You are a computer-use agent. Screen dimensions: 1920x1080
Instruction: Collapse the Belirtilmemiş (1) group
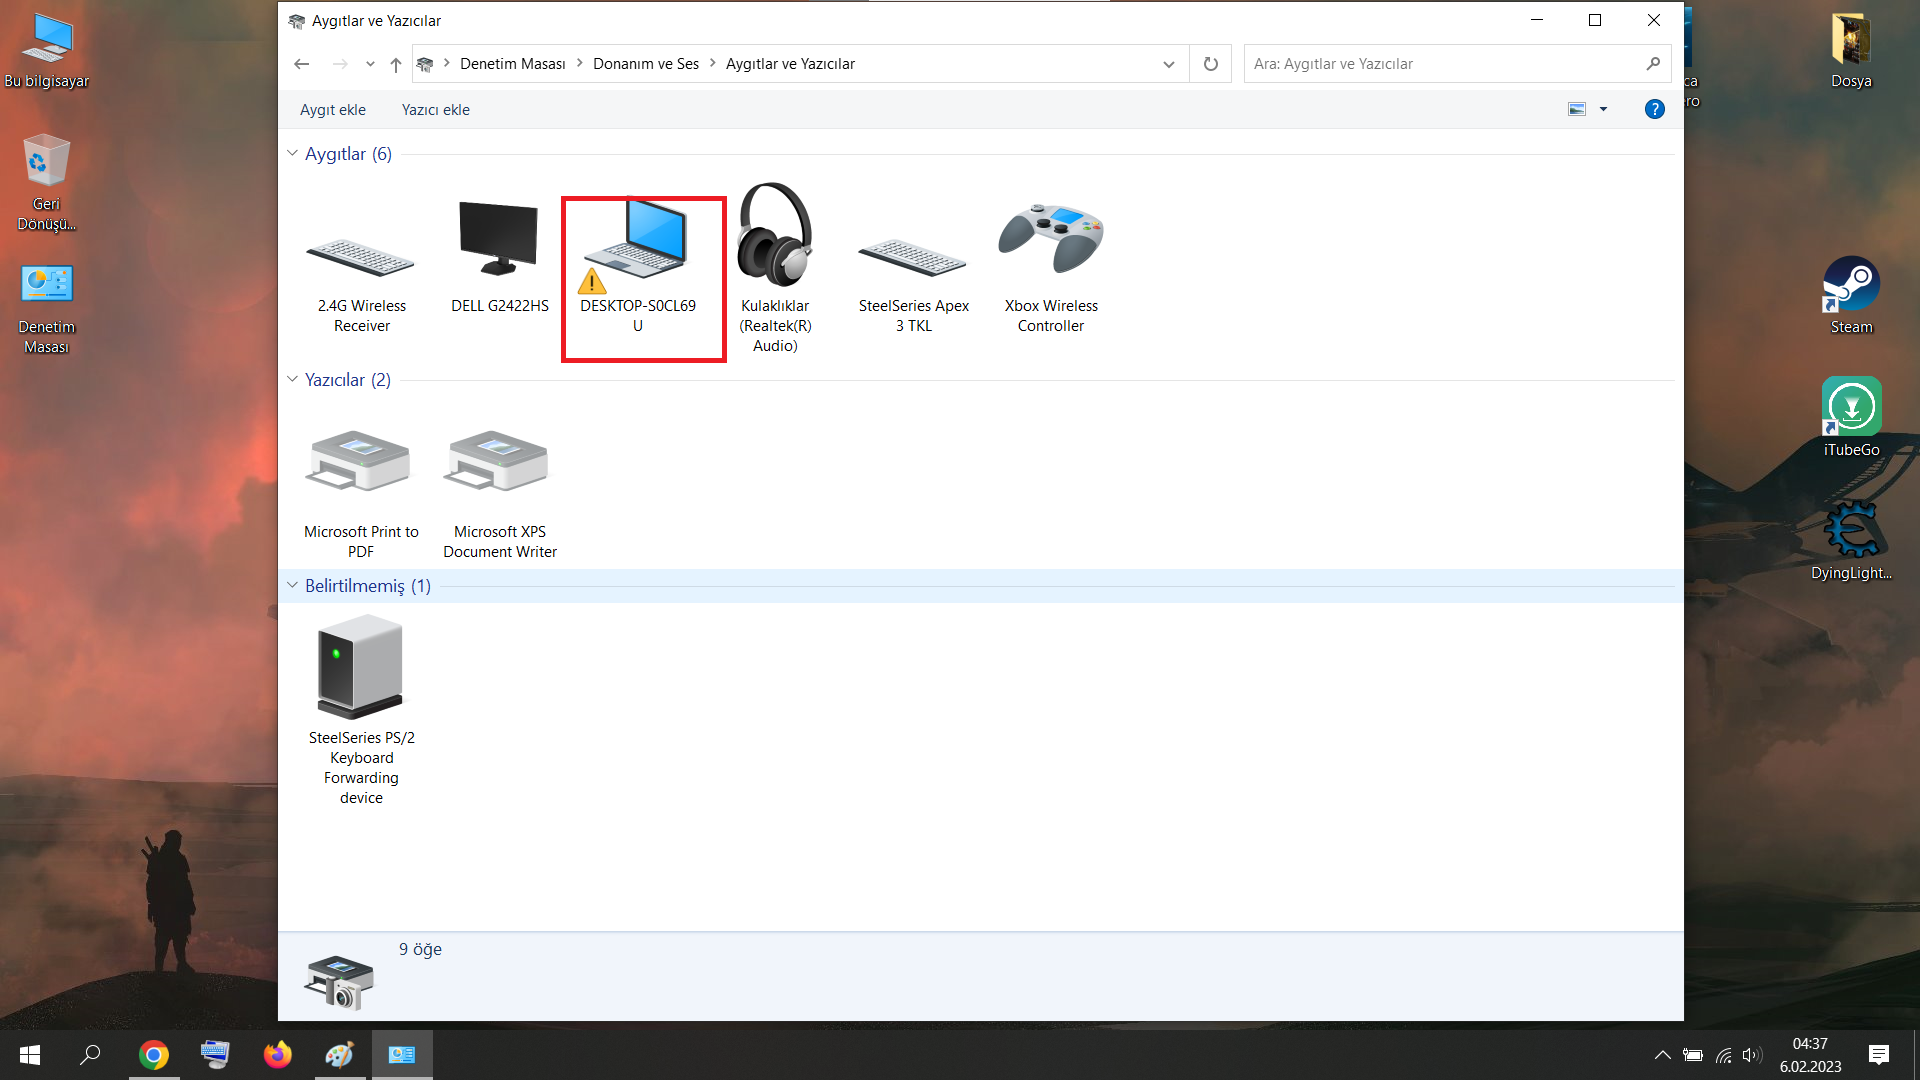pos(292,585)
